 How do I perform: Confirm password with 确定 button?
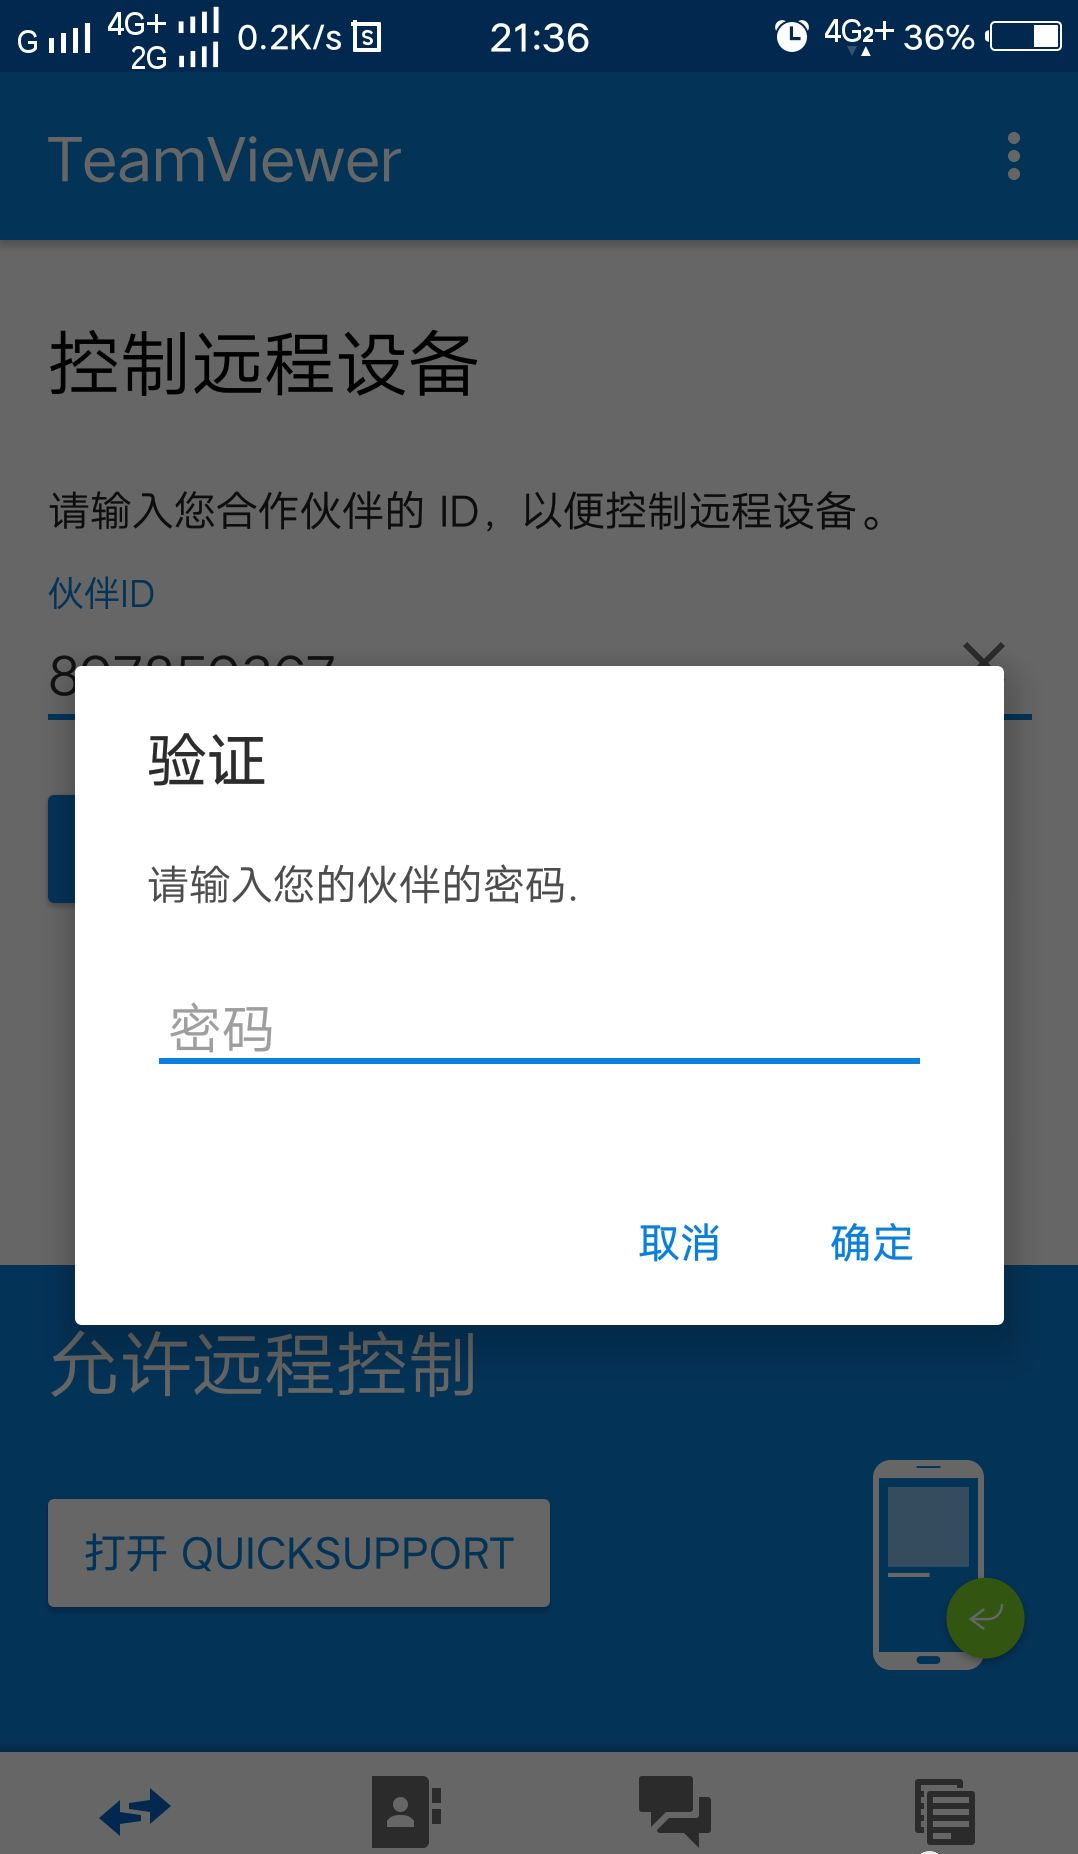pos(871,1243)
